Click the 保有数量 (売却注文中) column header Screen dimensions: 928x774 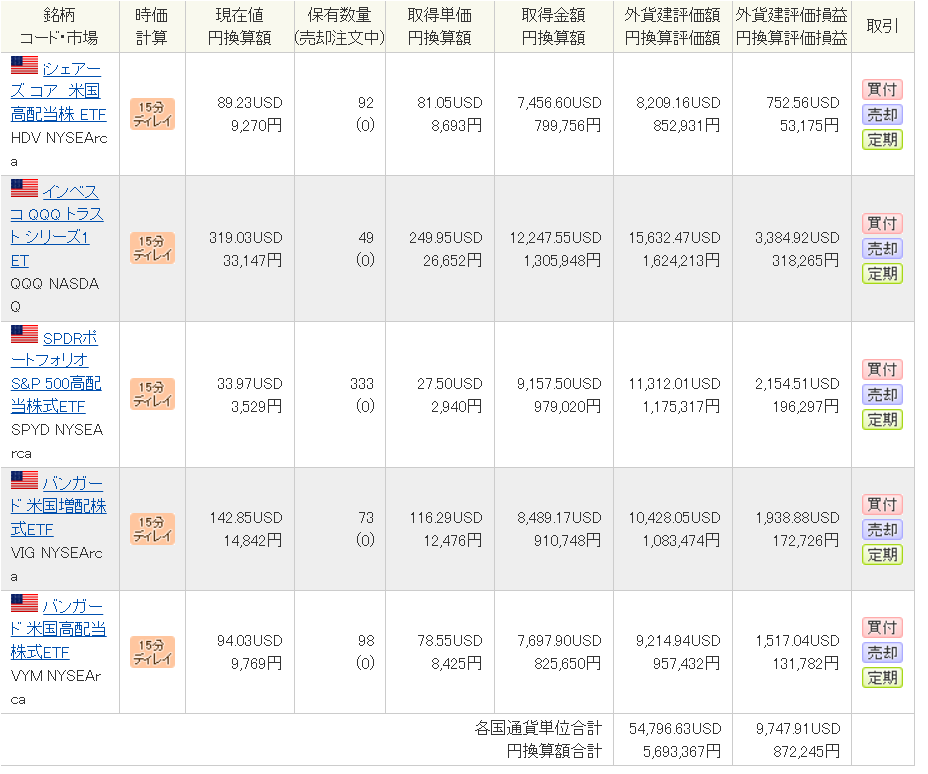click(x=340, y=27)
